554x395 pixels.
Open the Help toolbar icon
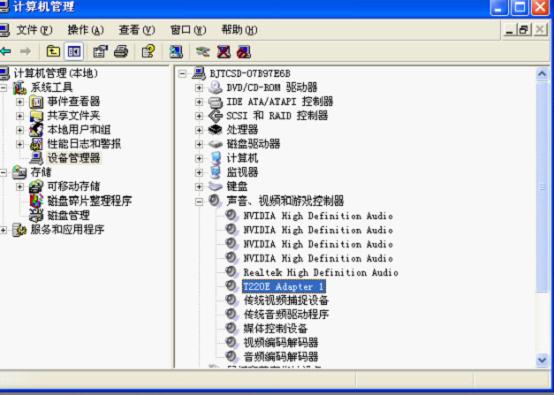click(148, 52)
